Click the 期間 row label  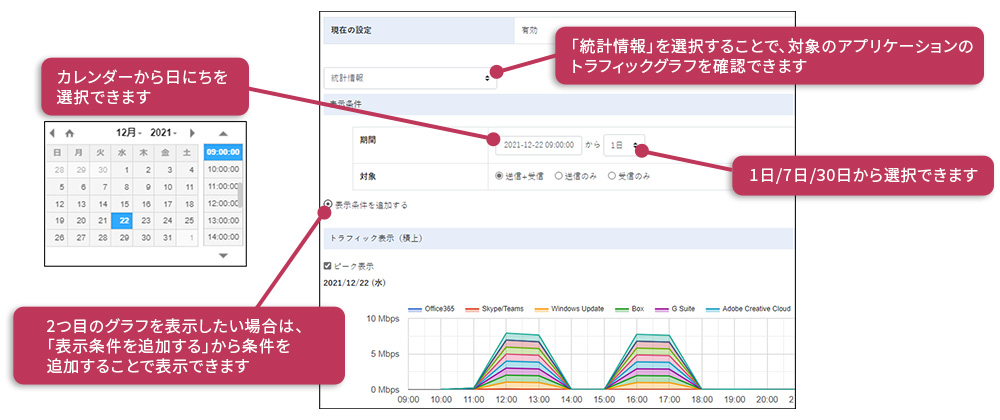tap(368, 141)
